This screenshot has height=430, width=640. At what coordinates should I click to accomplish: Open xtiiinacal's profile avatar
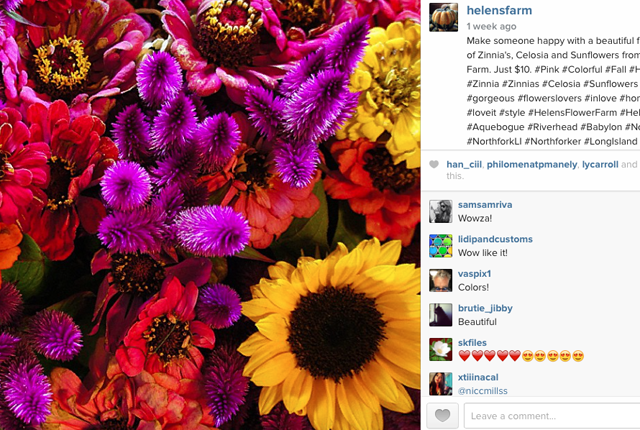(x=440, y=383)
